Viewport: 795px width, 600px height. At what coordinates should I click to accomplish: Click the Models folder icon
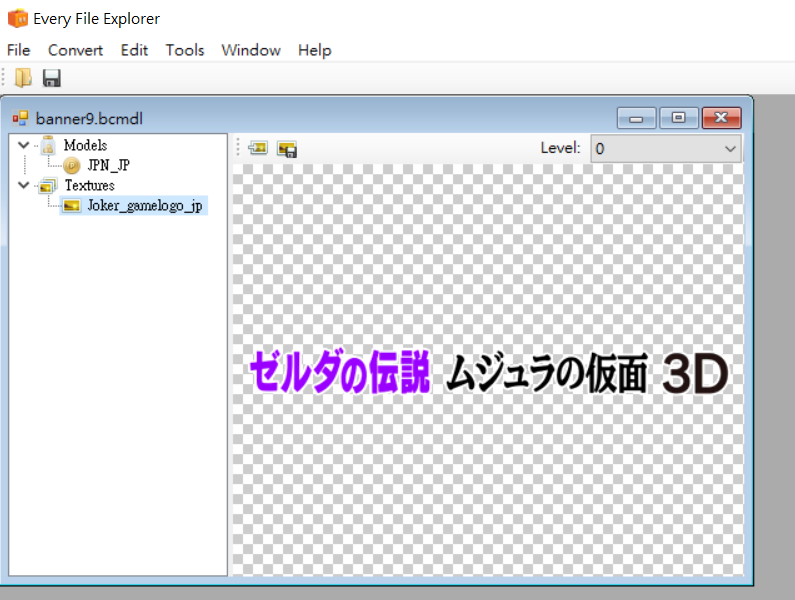tap(48, 145)
